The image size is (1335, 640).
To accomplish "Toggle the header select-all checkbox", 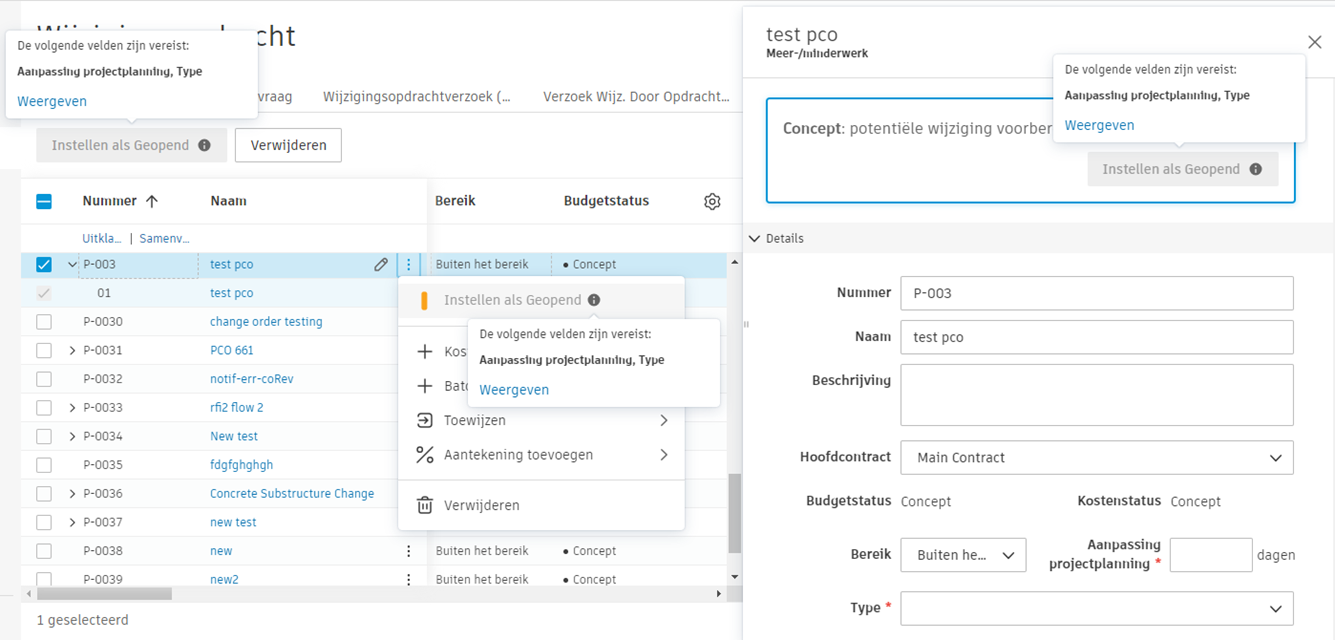I will 44,201.
